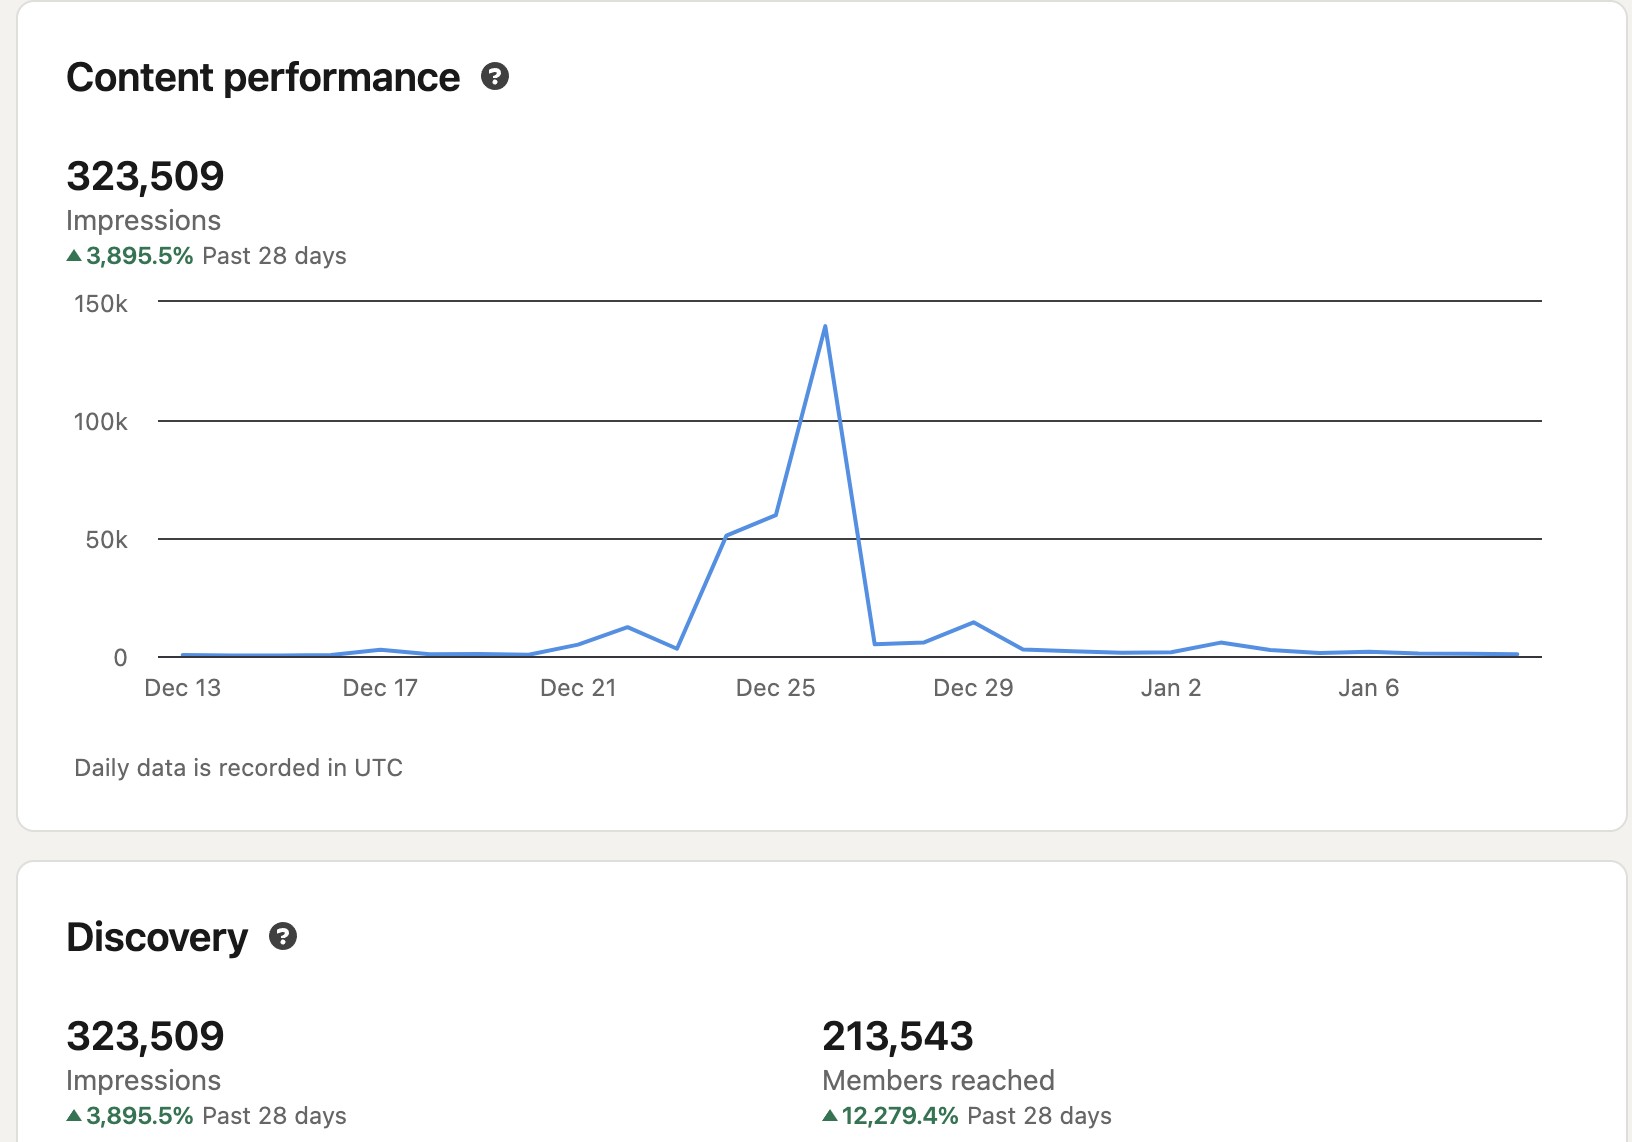This screenshot has width=1632, height=1142.
Task: Click the 150k y-axis label
Action: (100, 304)
